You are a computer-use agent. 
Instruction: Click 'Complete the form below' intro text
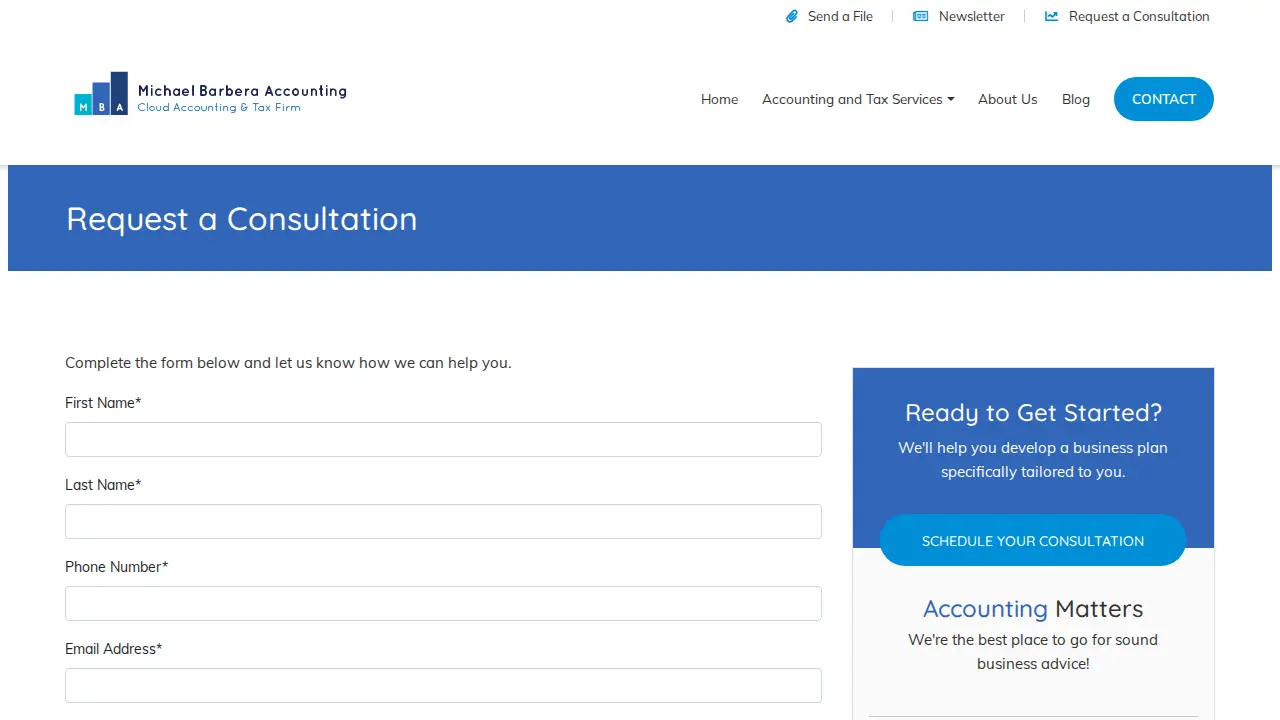[x=288, y=362]
